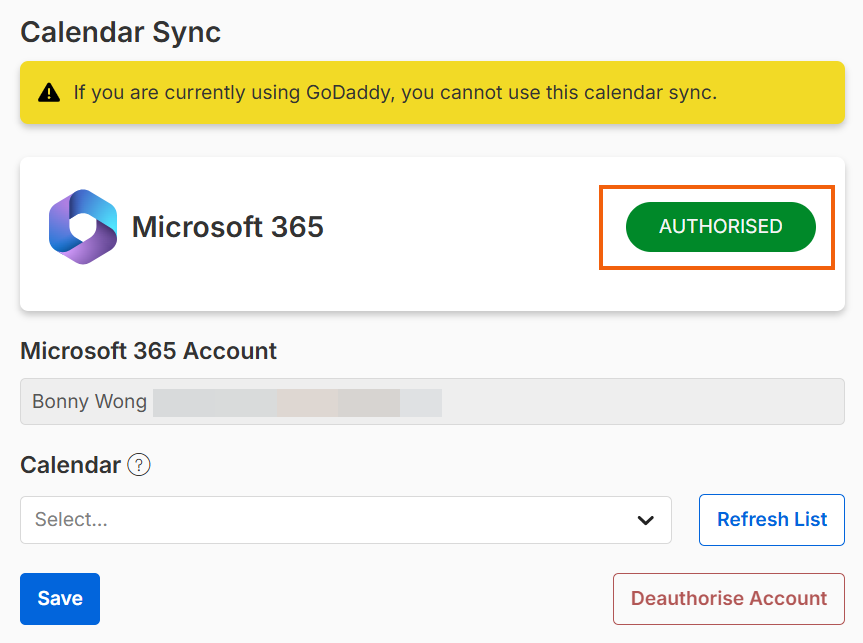Click the Bonny Wong account field
863x643 pixels.
432,401
